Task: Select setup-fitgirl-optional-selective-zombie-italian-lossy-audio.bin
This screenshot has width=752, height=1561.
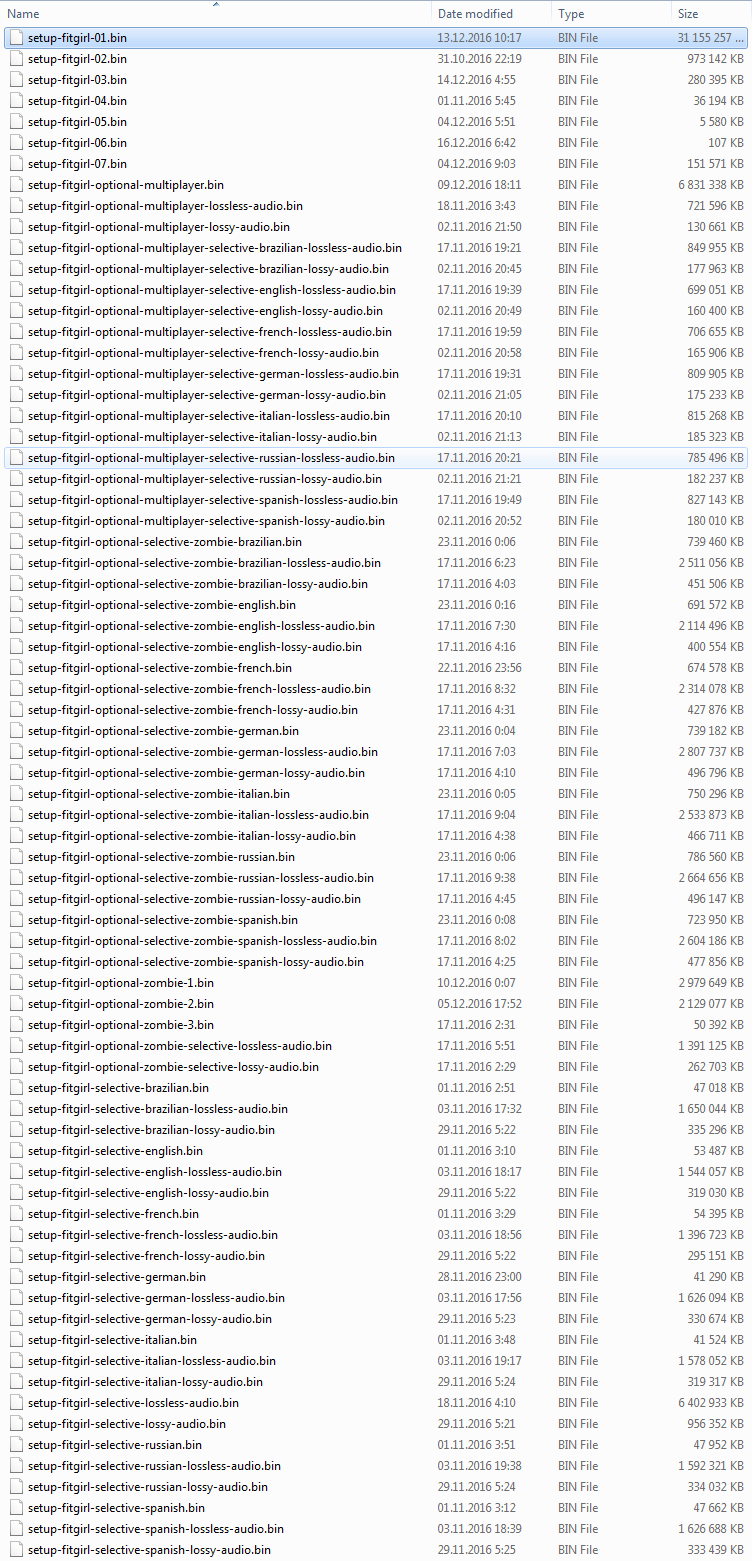Action: pos(192,836)
